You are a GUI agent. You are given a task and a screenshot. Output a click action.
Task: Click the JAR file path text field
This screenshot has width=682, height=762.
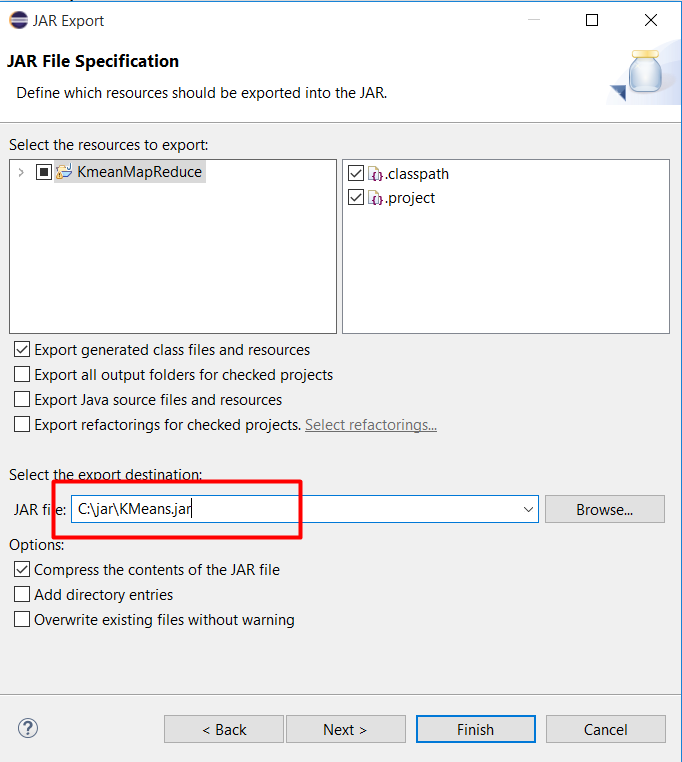[300, 509]
